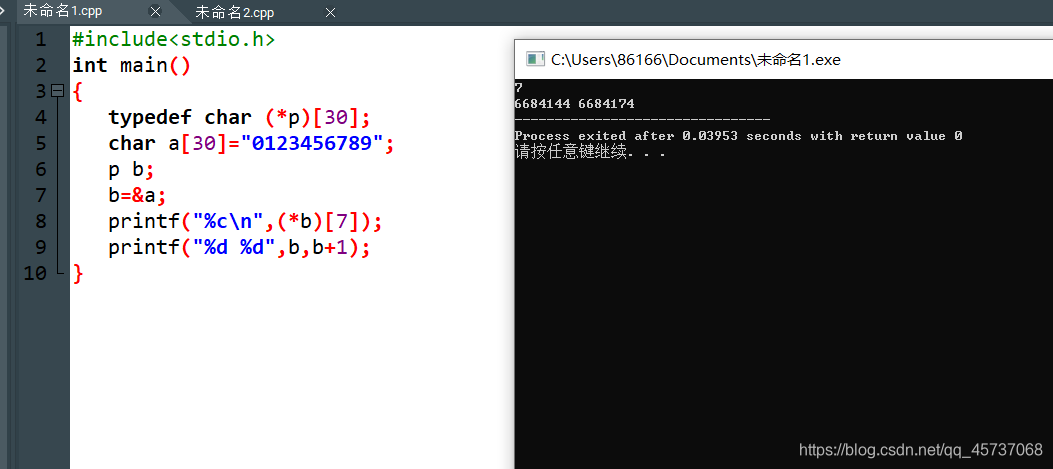Screen dimensions: 1053x469
Task: Click console output line '7'
Action: tap(518, 88)
